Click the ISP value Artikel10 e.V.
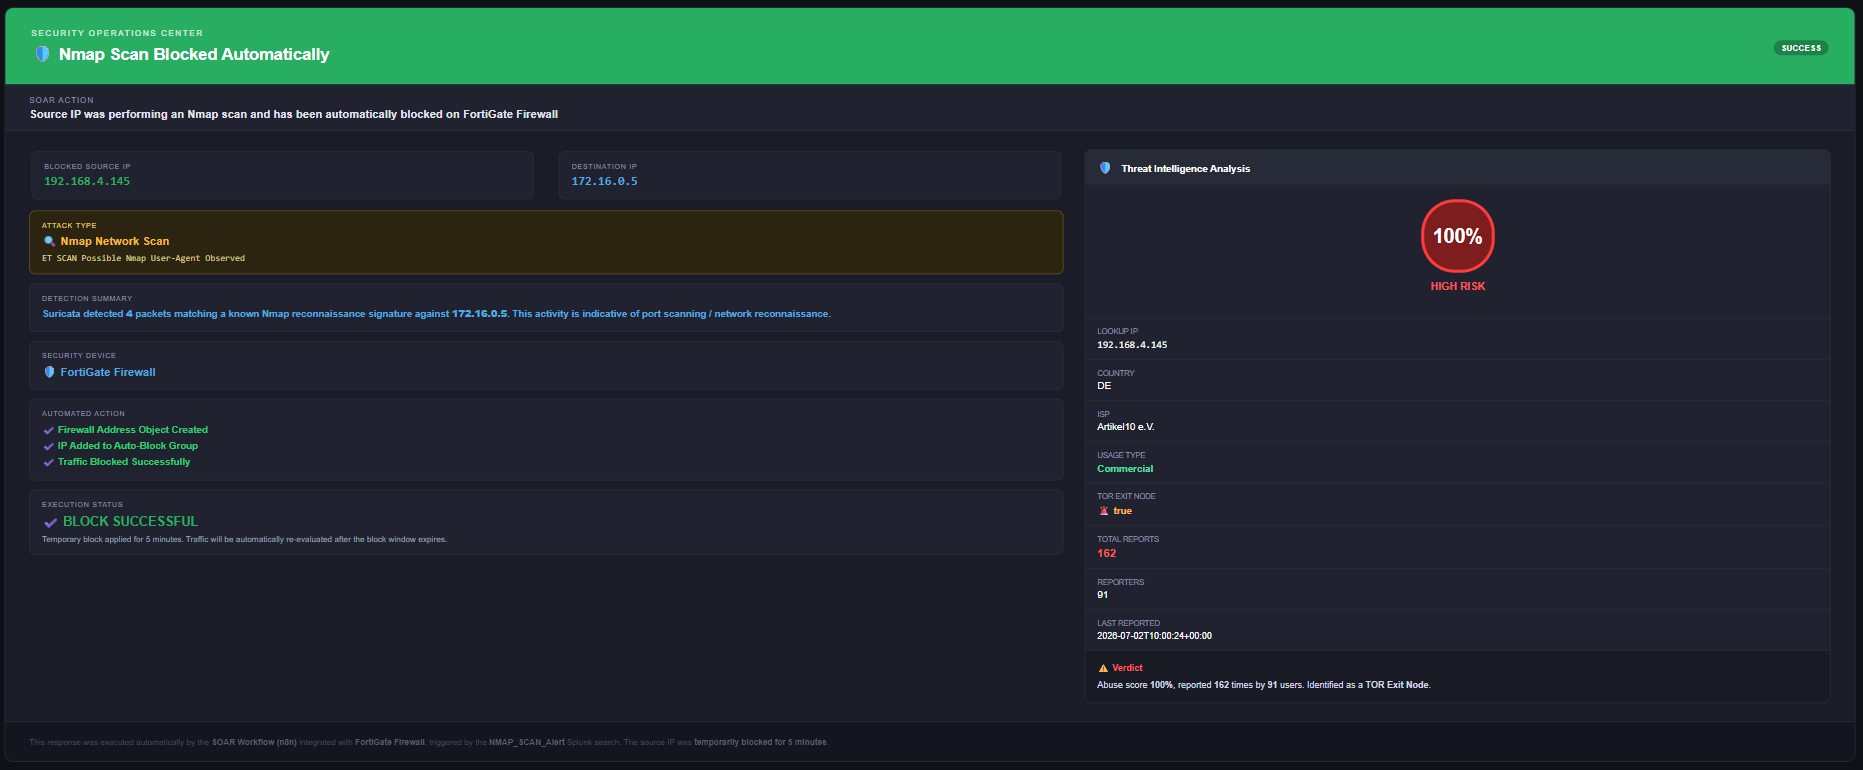This screenshot has width=1863, height=770. [1126, 427]
